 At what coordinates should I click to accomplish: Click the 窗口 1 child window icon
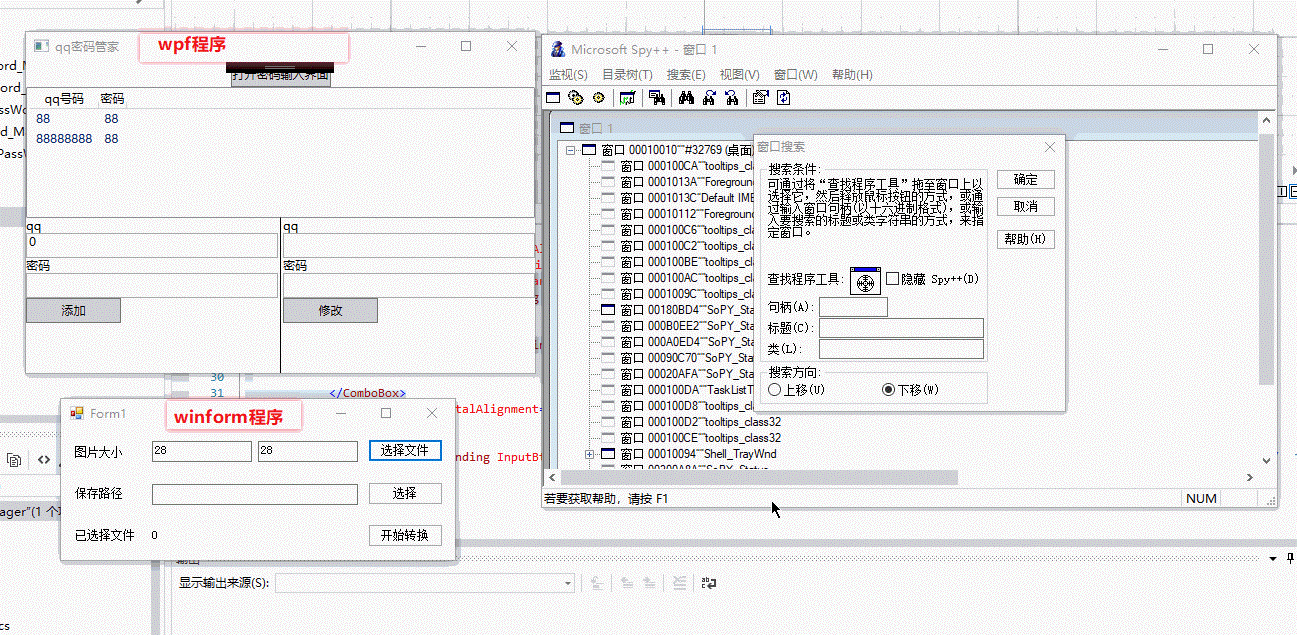[x=567, y=128]
